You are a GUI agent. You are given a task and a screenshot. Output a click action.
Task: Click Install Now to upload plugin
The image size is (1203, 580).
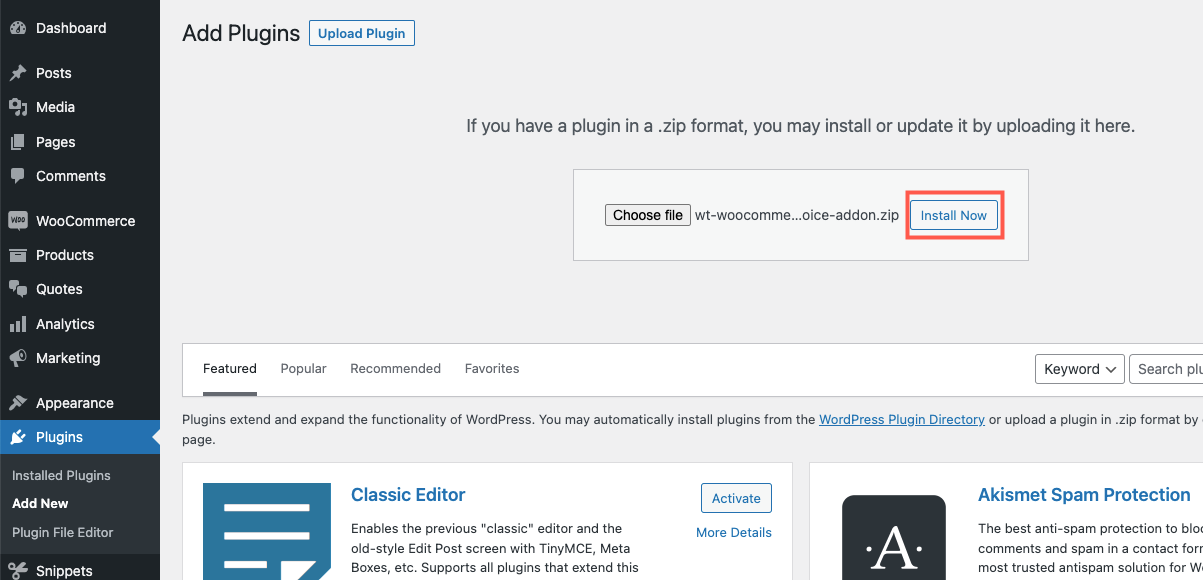pyautogui.click(x=954, y=215)
